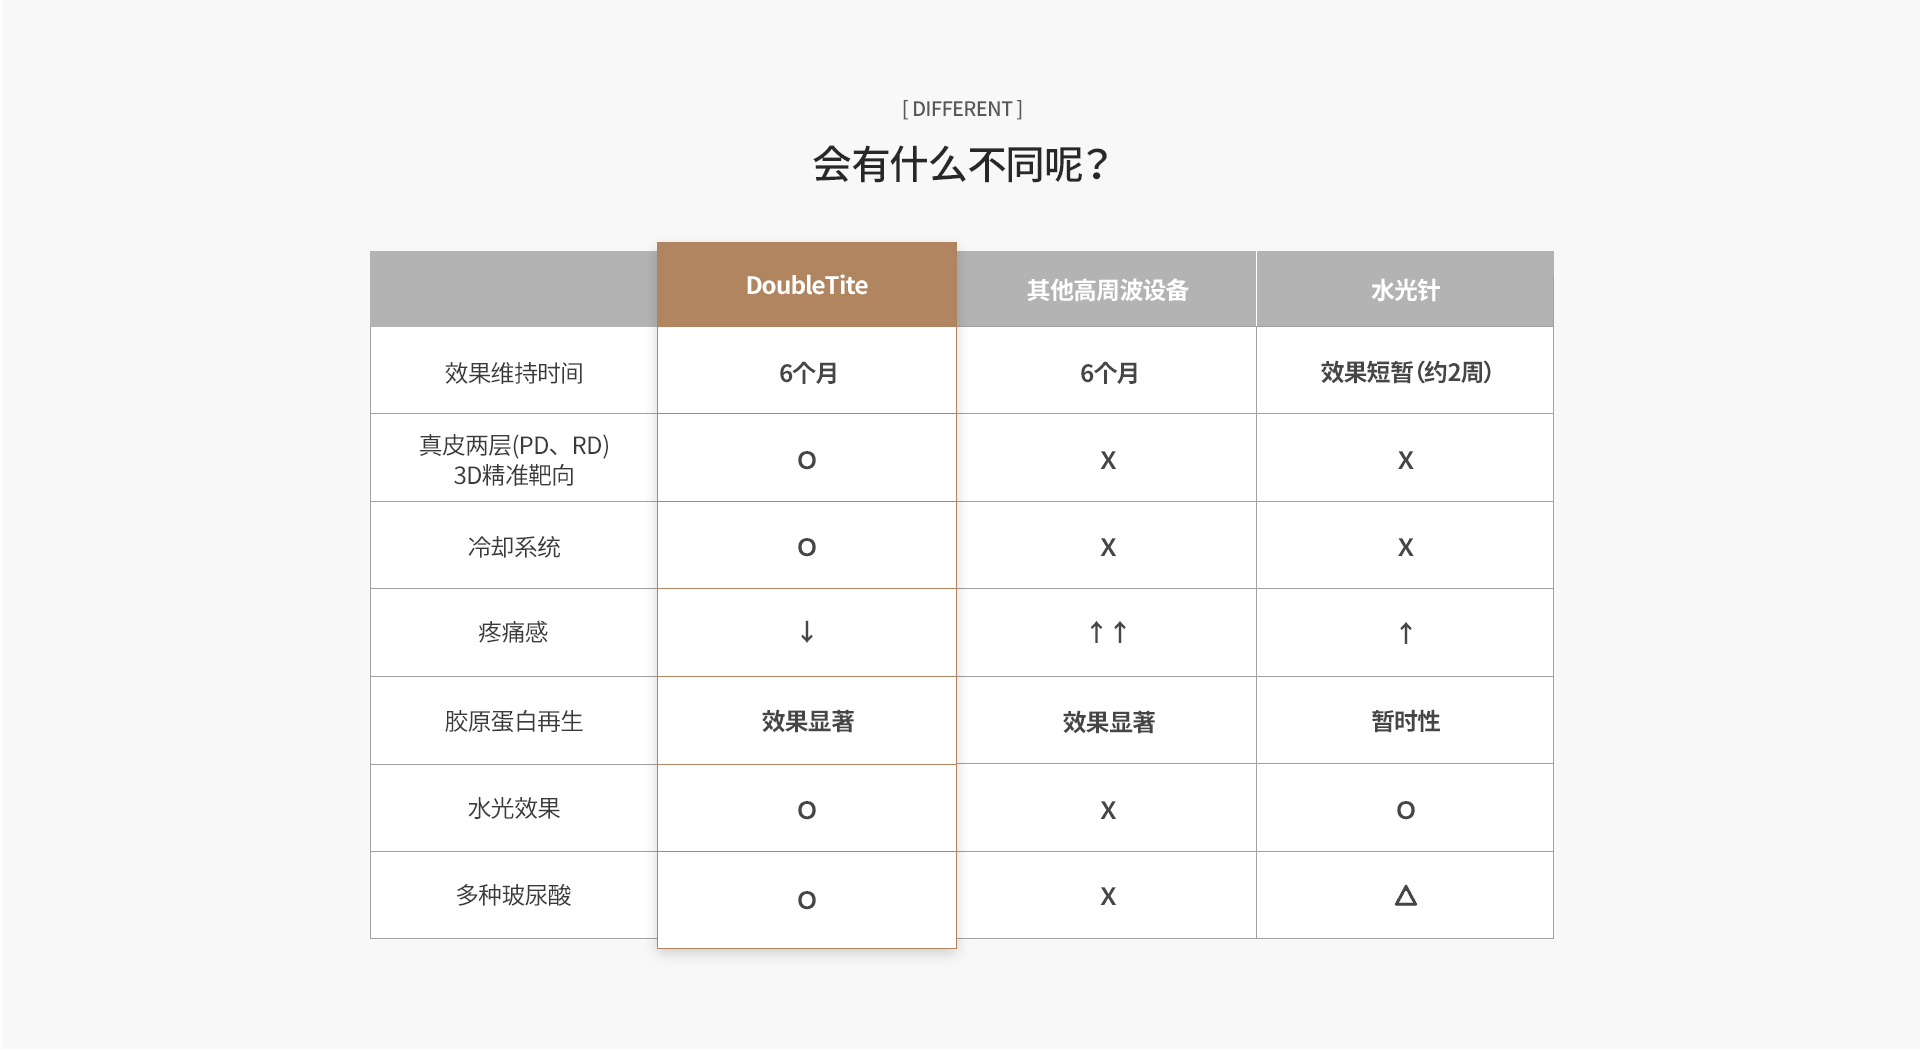
Task: Click the single up arrow under 水光针
Action: (x=1406, y=633)
